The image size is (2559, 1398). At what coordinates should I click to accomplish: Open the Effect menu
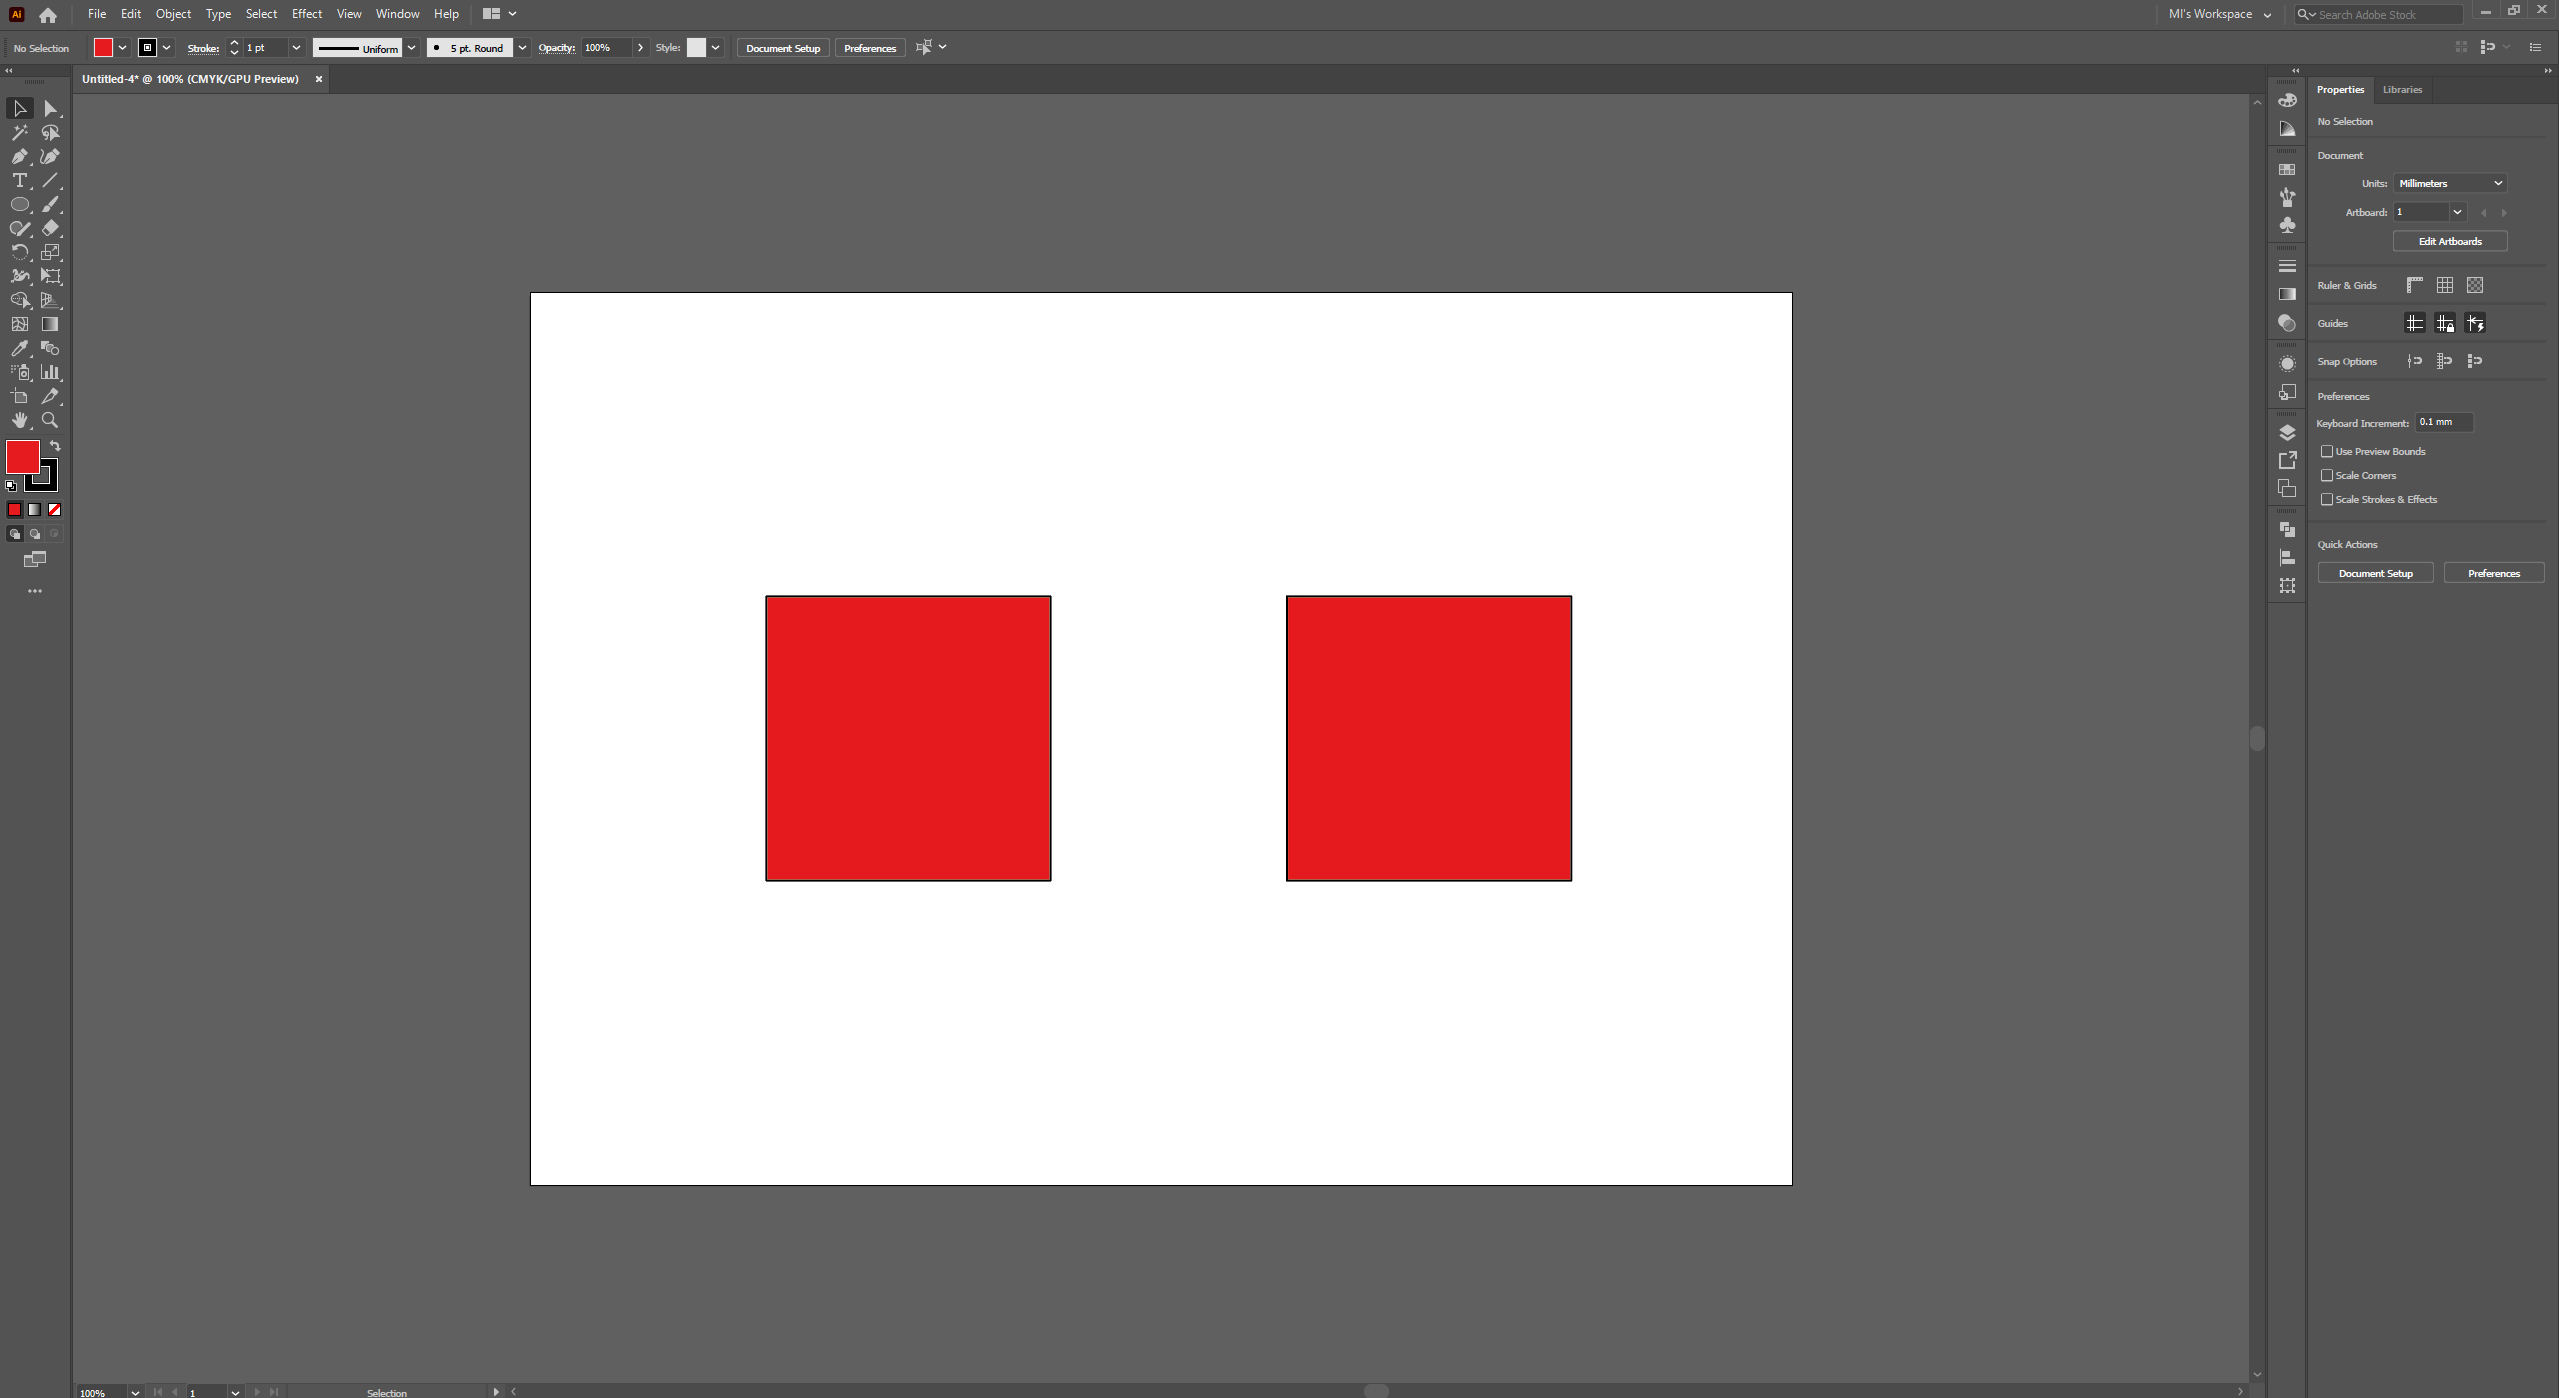306,14
